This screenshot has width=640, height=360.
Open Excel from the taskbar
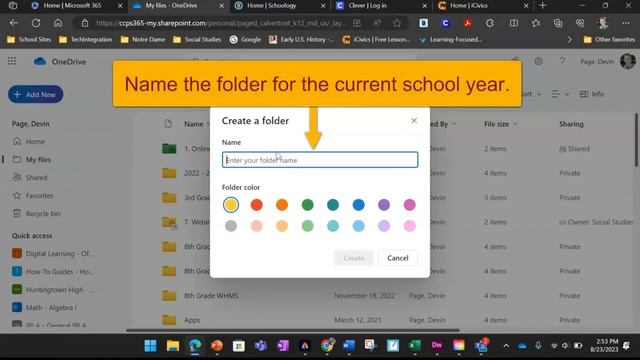point(415,346)
